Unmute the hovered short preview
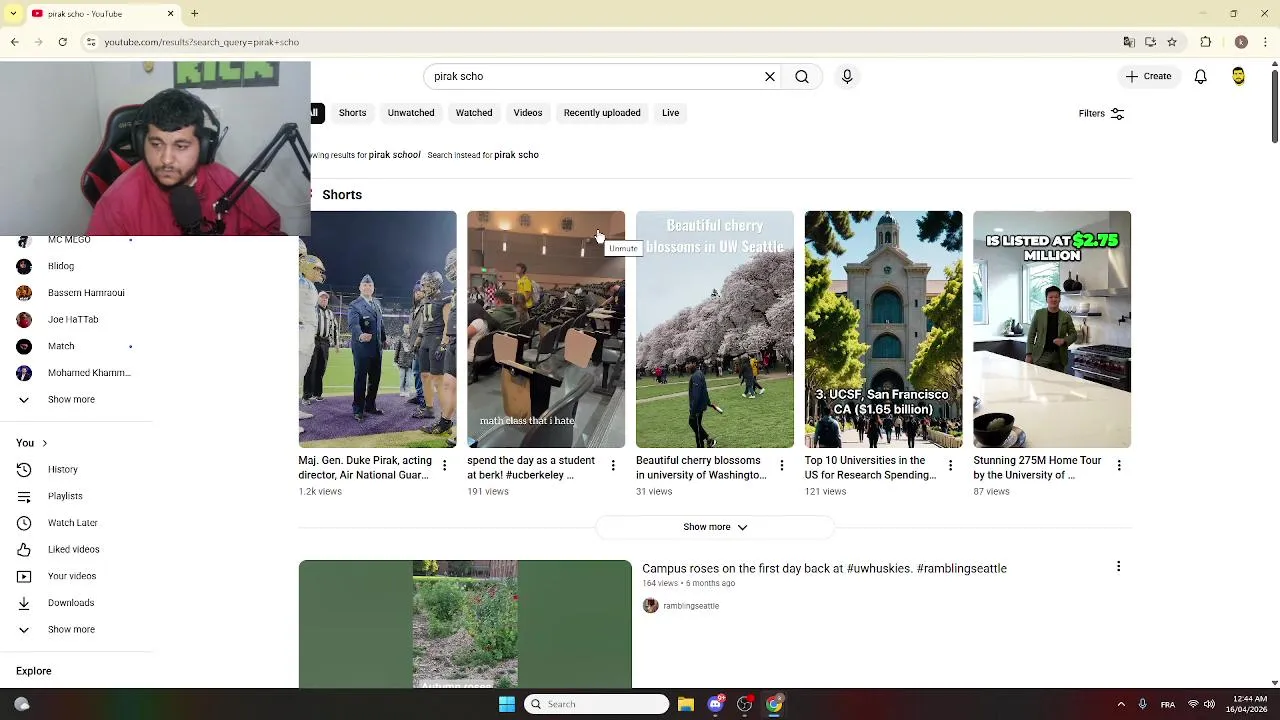The width and height of the screenshot is (1280, 720). (x=599, y=236)
